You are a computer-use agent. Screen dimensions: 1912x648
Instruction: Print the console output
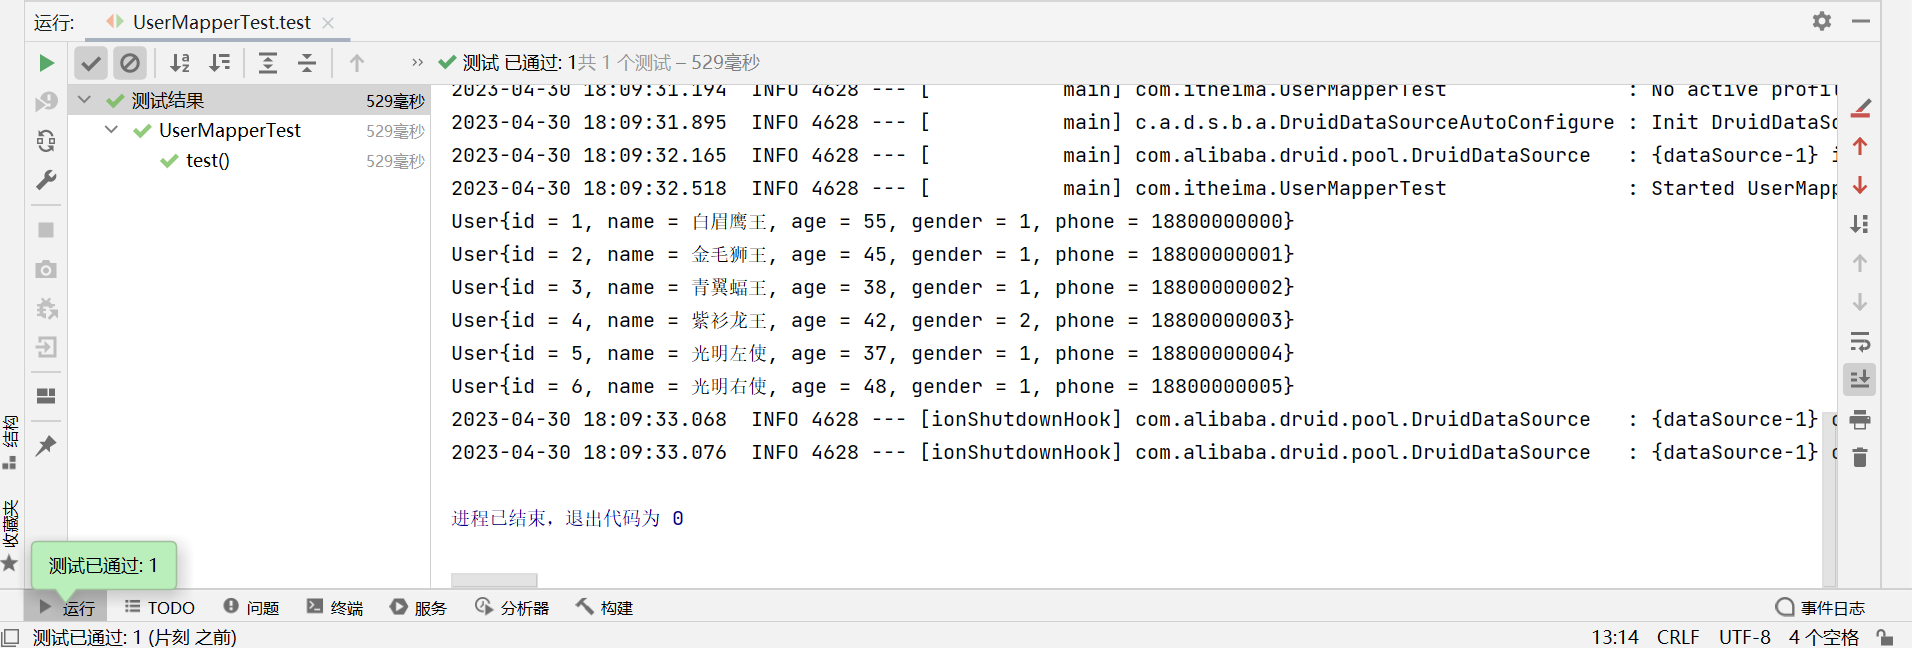(1860, 419)
